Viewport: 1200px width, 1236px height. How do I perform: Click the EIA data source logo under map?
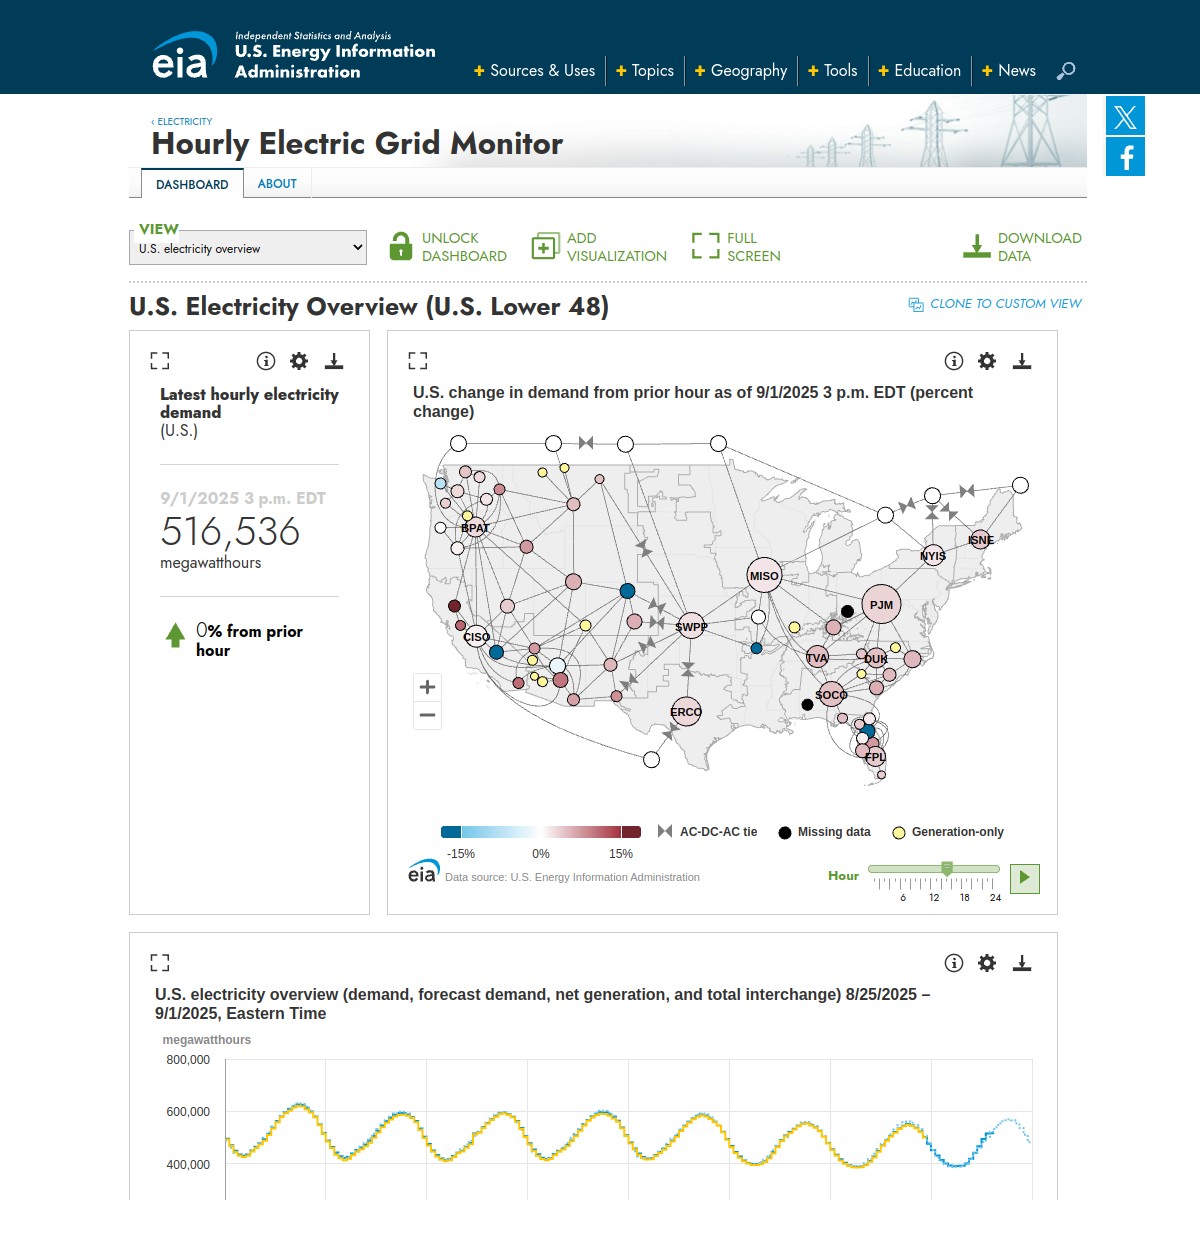(x=423, y=872)
